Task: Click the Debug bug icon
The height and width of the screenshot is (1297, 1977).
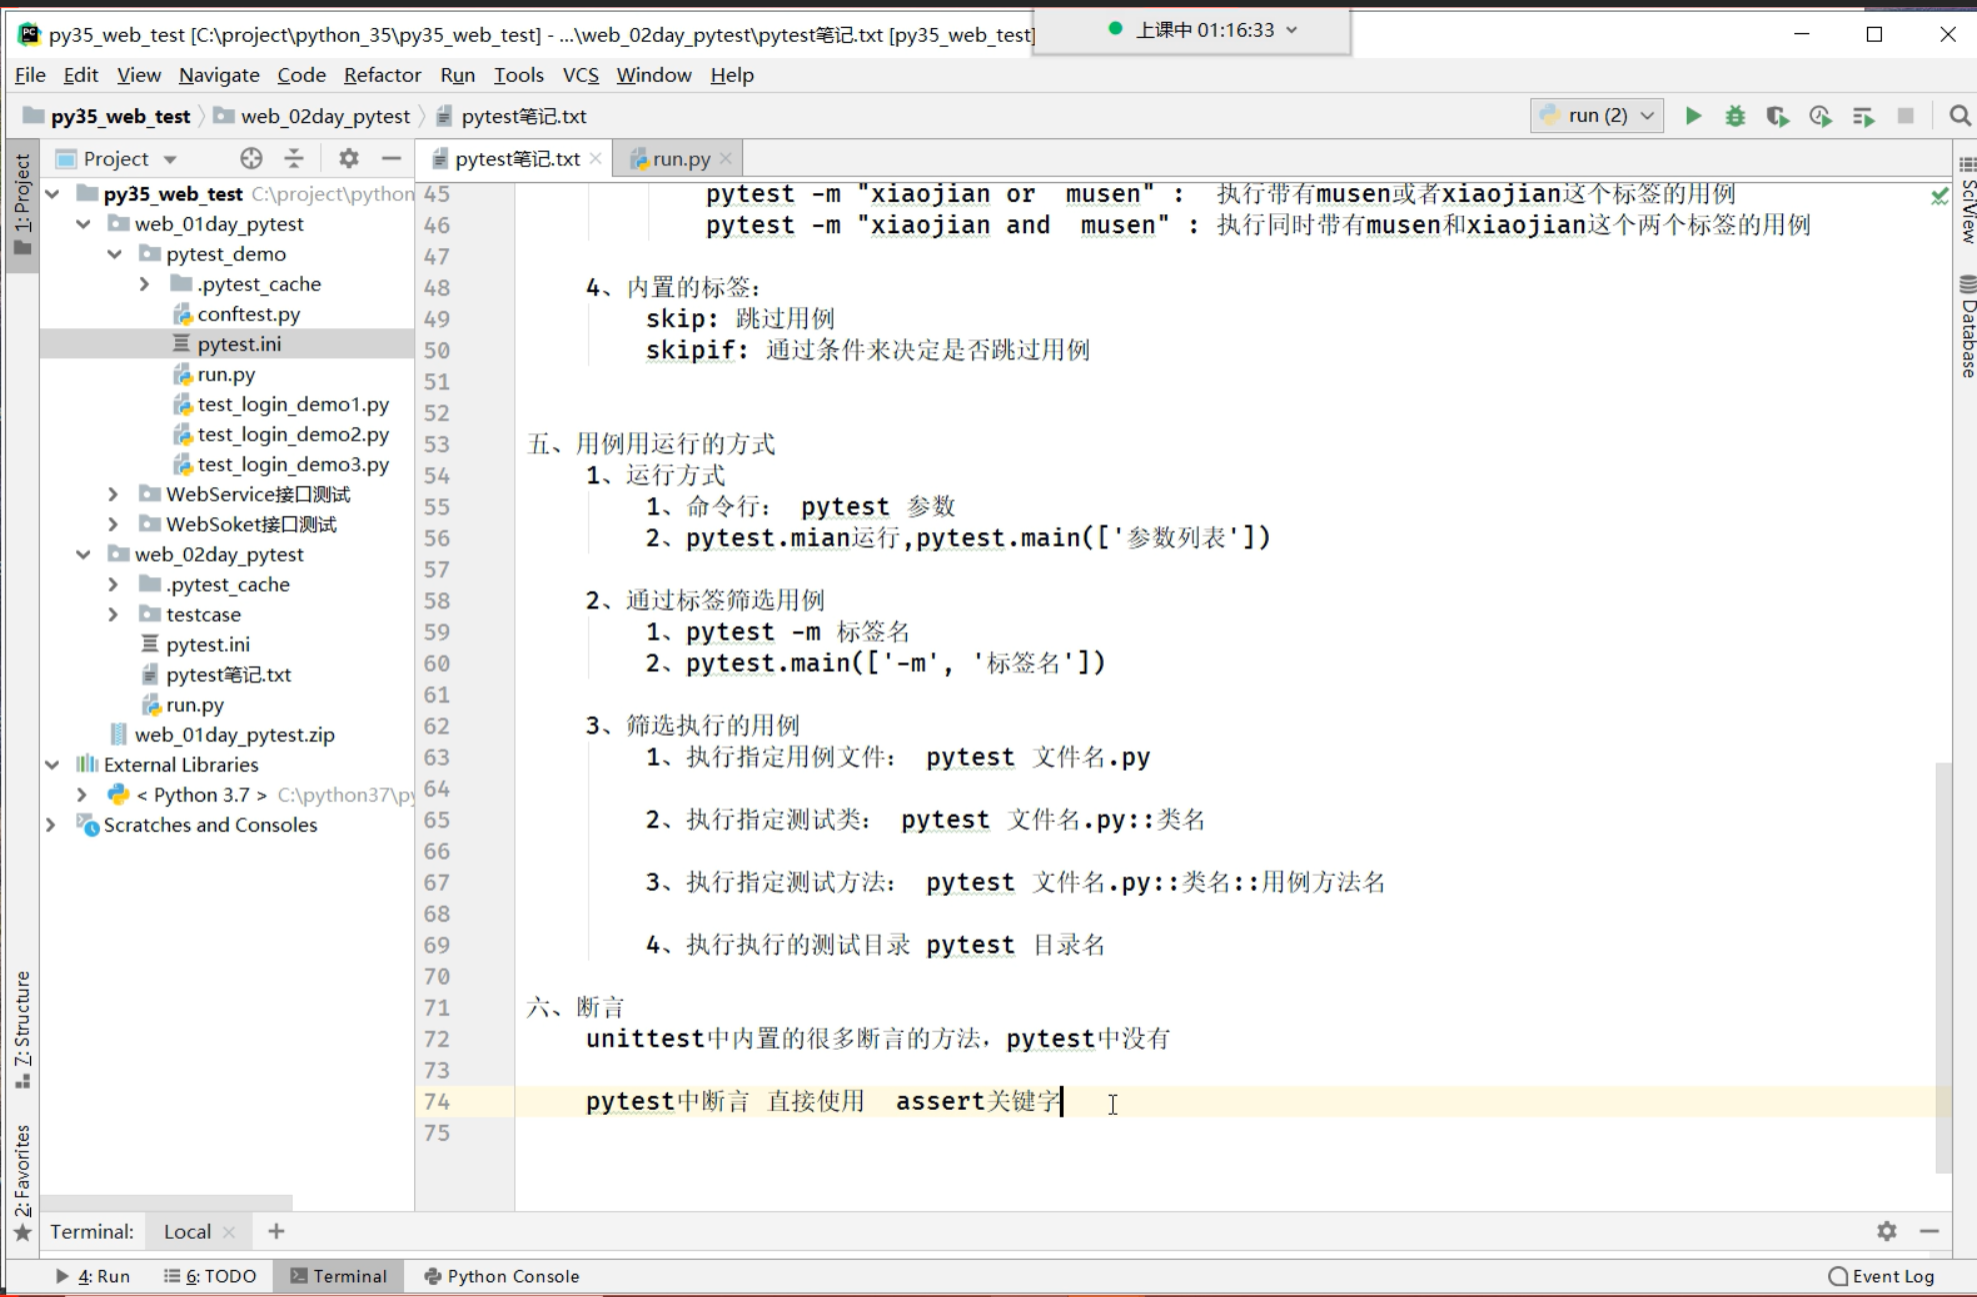Action: pyautogui.click(x=1735, y=116)
